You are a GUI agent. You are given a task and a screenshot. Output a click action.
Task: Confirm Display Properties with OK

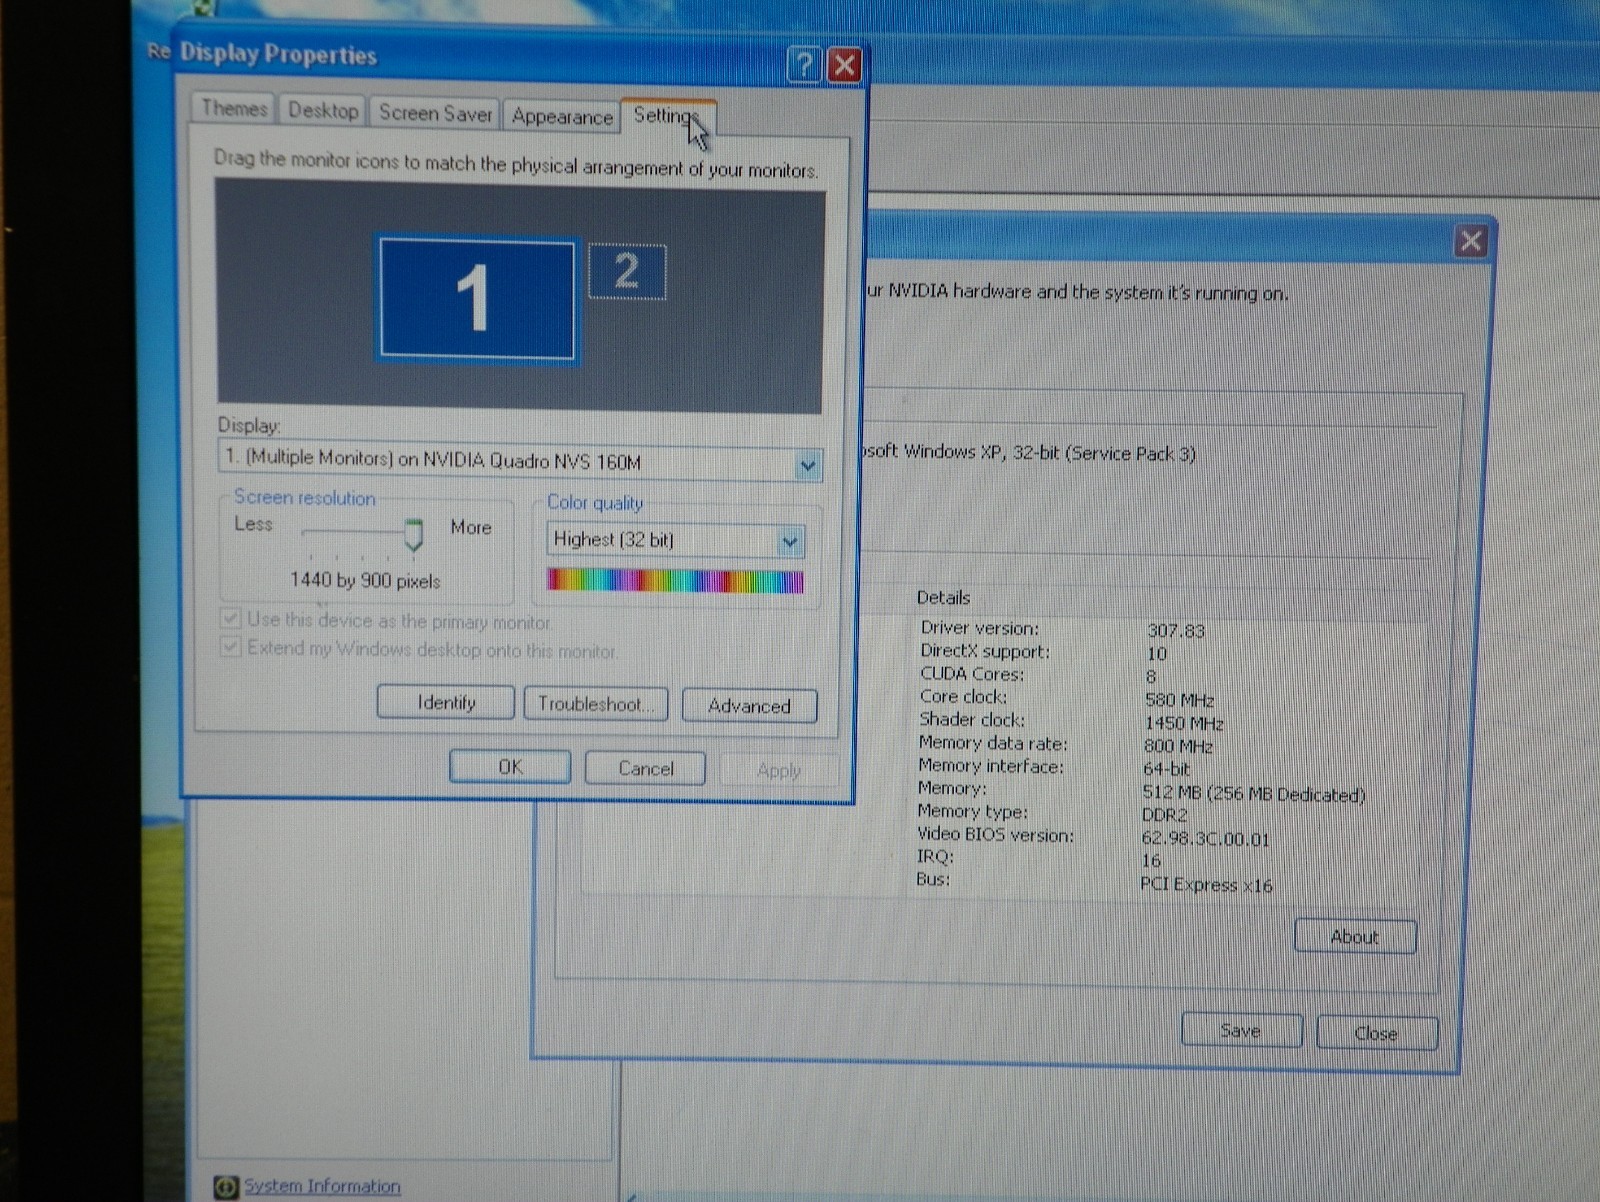[x=510, y=767]
